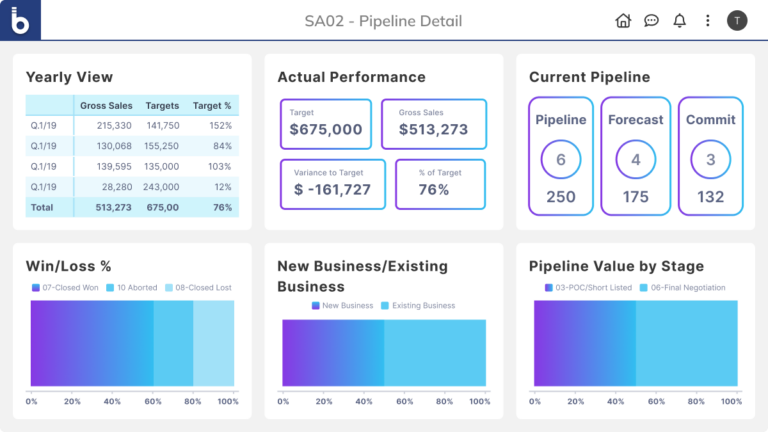This screenshot has width=768, height=432.
Task: Toggle the 03-POC/Short Listed legend entry
Action: 592,288
